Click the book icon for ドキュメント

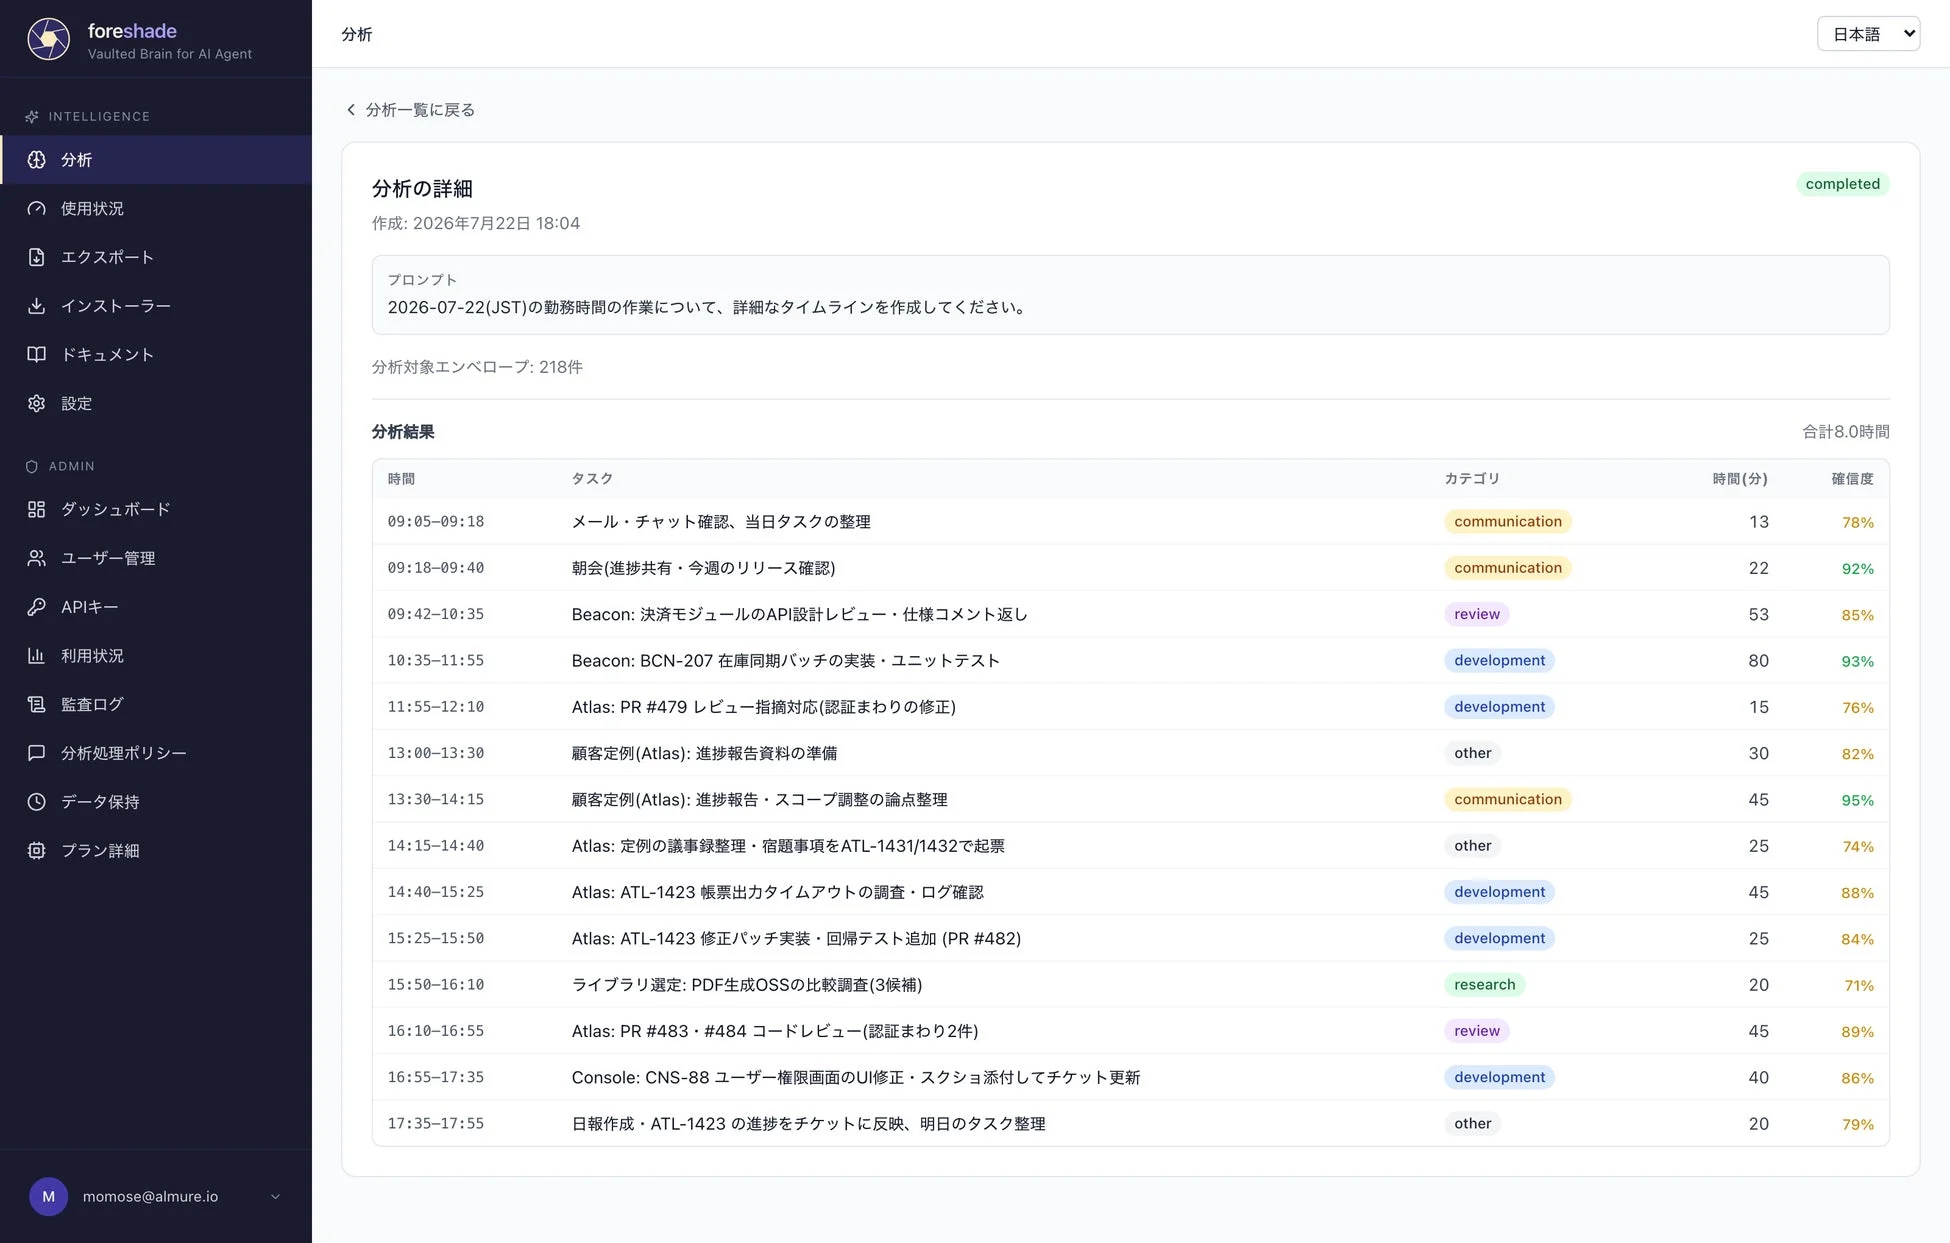tap(37, 354)
